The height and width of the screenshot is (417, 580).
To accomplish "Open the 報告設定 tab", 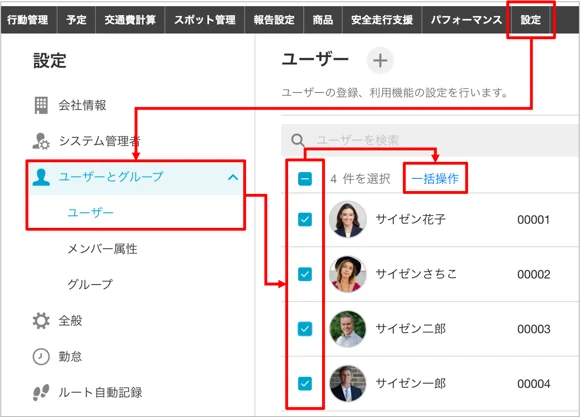I will pyautogui.click(x=274, y=20).
